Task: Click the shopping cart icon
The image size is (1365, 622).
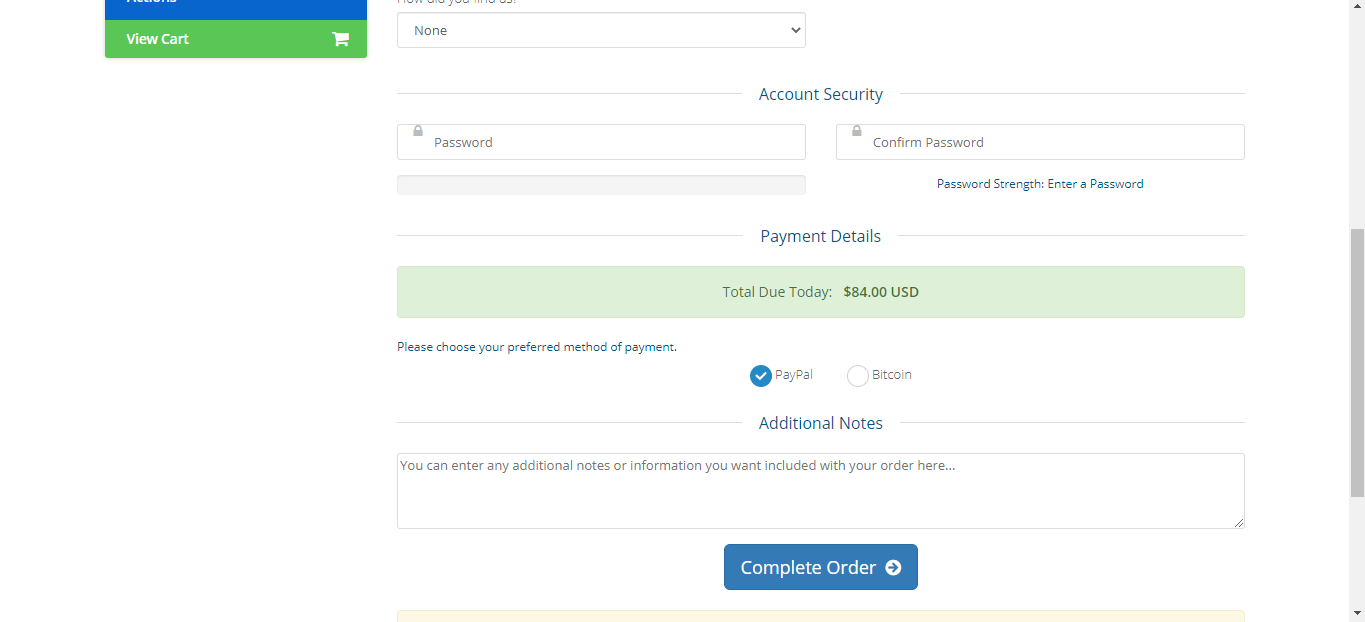Action: [340, 39]
